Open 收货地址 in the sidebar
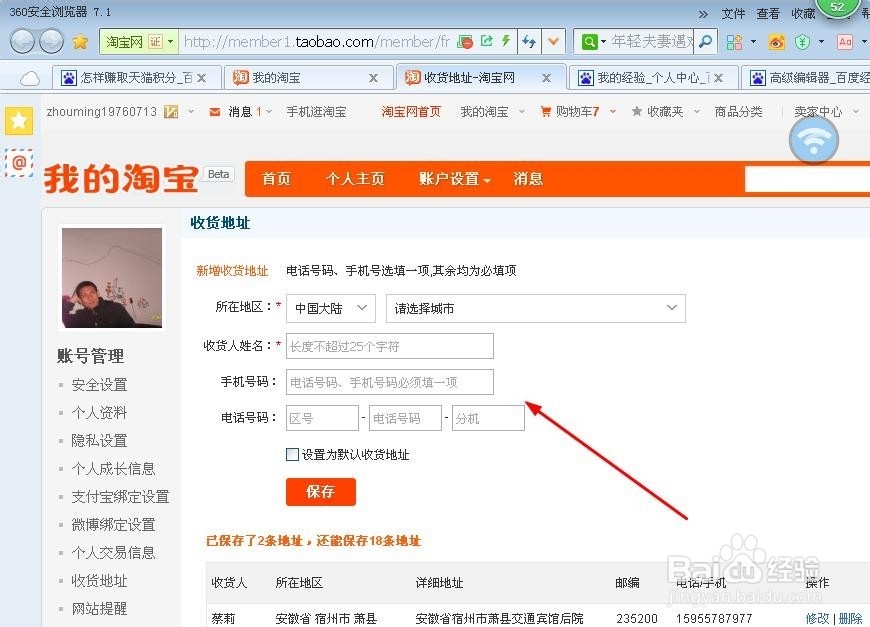 tap(99, 580)
